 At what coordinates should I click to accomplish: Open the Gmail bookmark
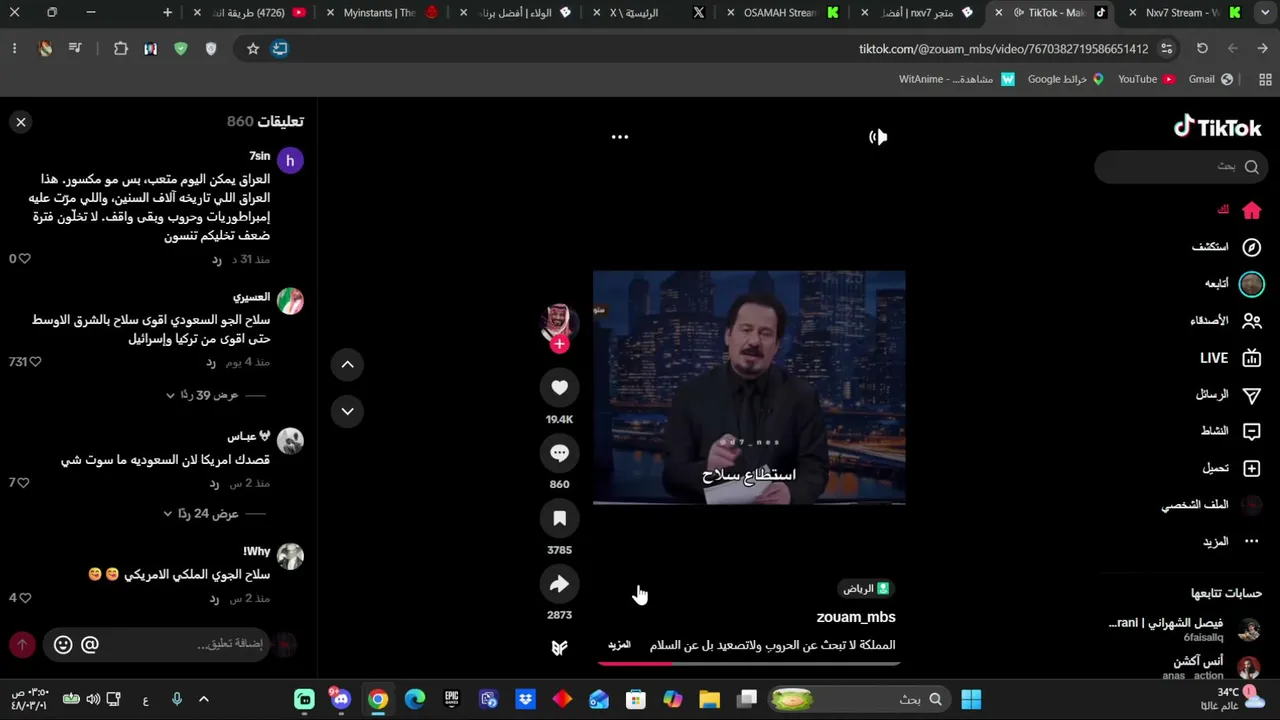(1210, 79)
